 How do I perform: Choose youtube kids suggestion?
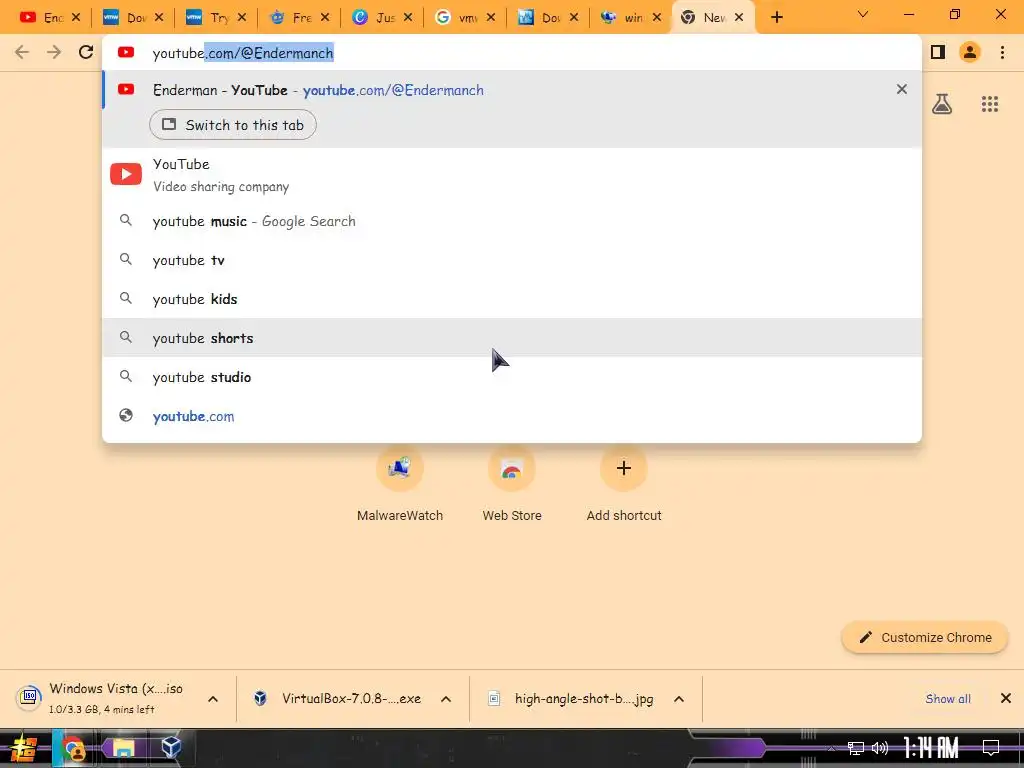[512, 299]
